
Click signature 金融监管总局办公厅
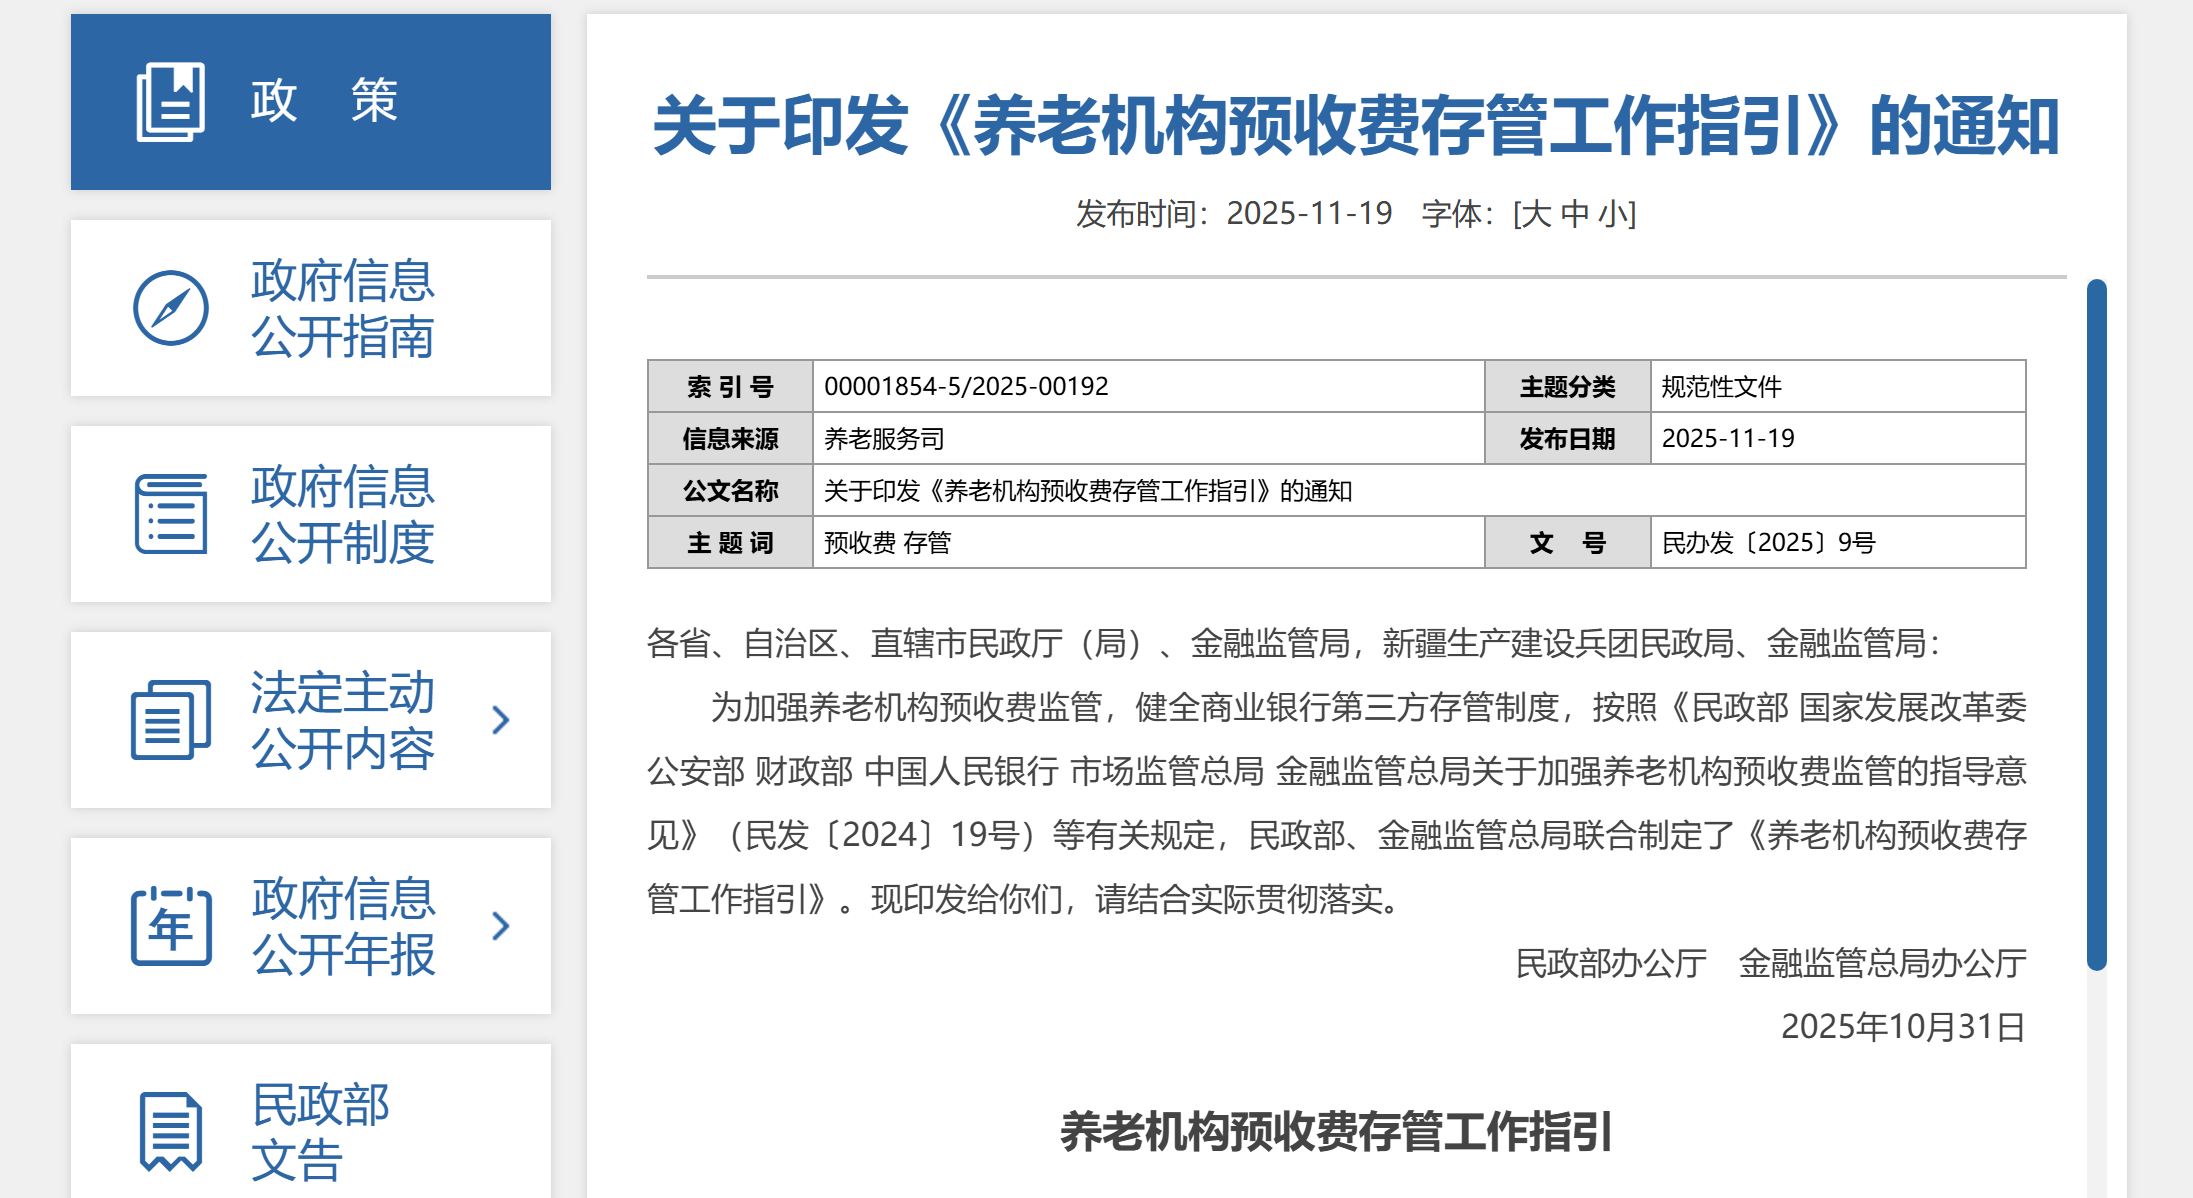[x=1882, y=963]
